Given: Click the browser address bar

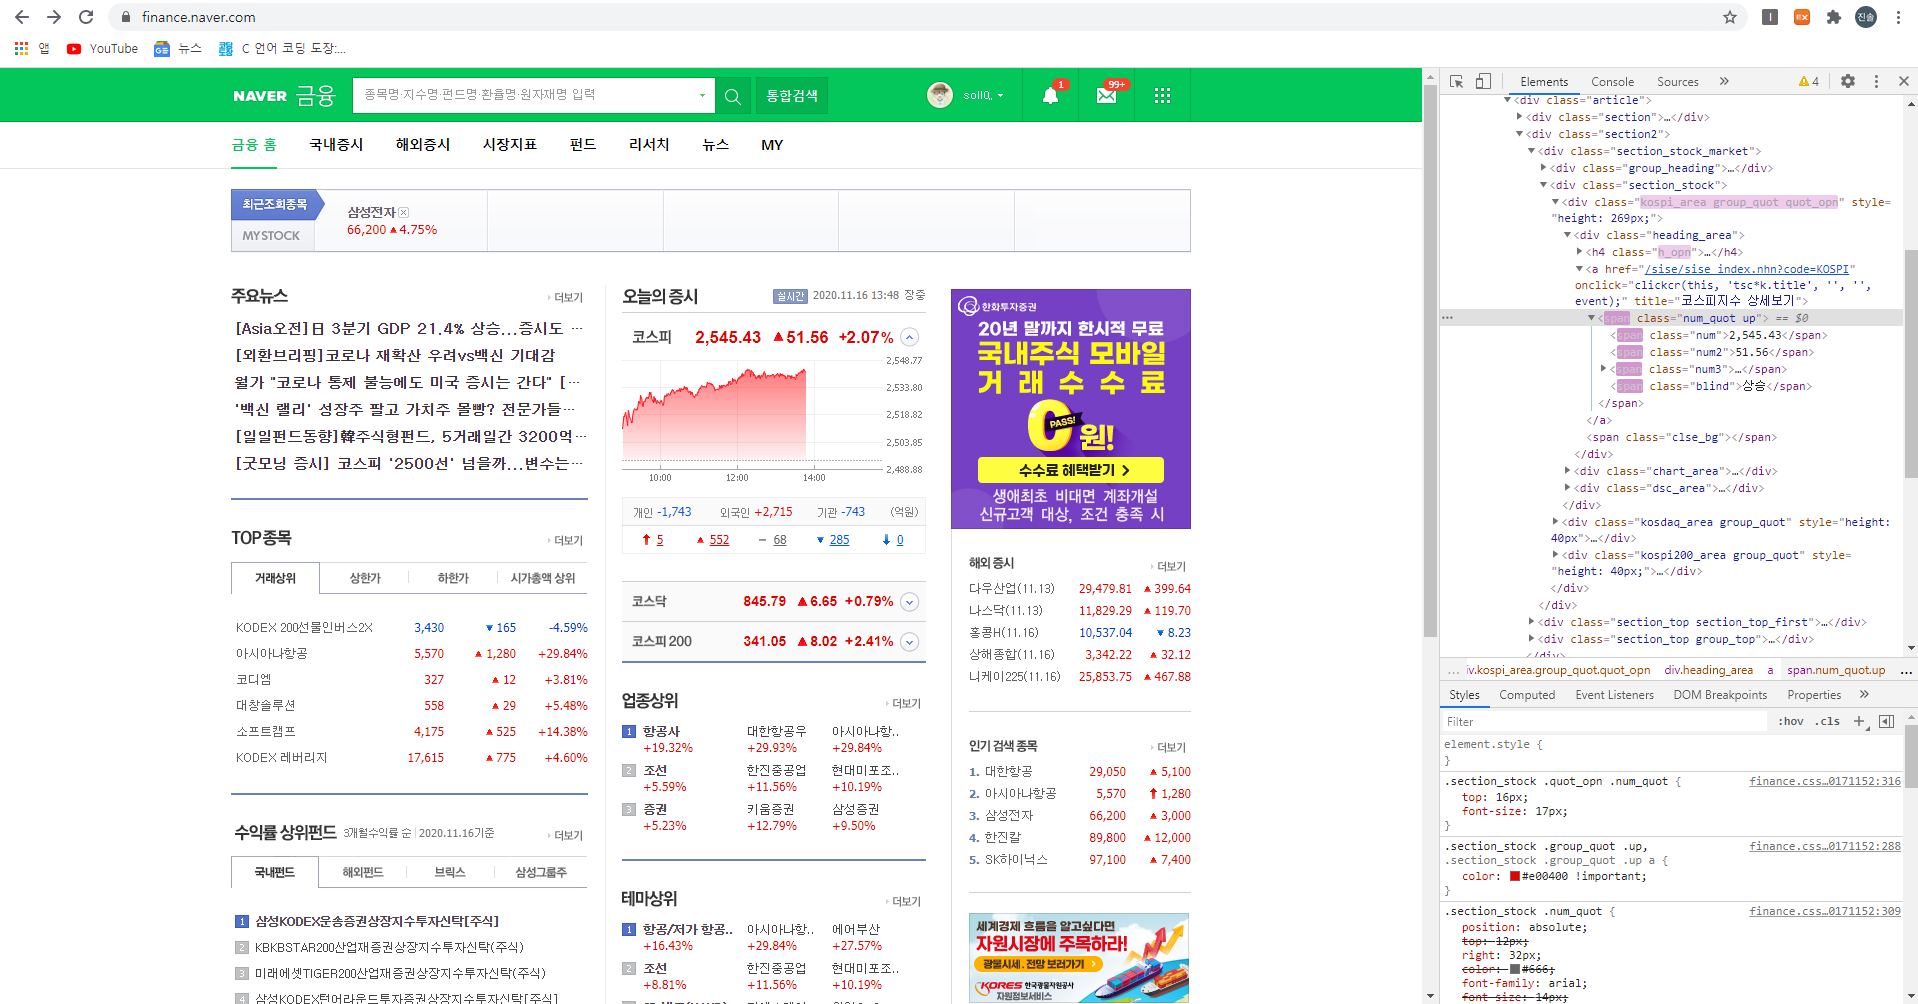Looking at the screenshot, I should click(920, 17).
